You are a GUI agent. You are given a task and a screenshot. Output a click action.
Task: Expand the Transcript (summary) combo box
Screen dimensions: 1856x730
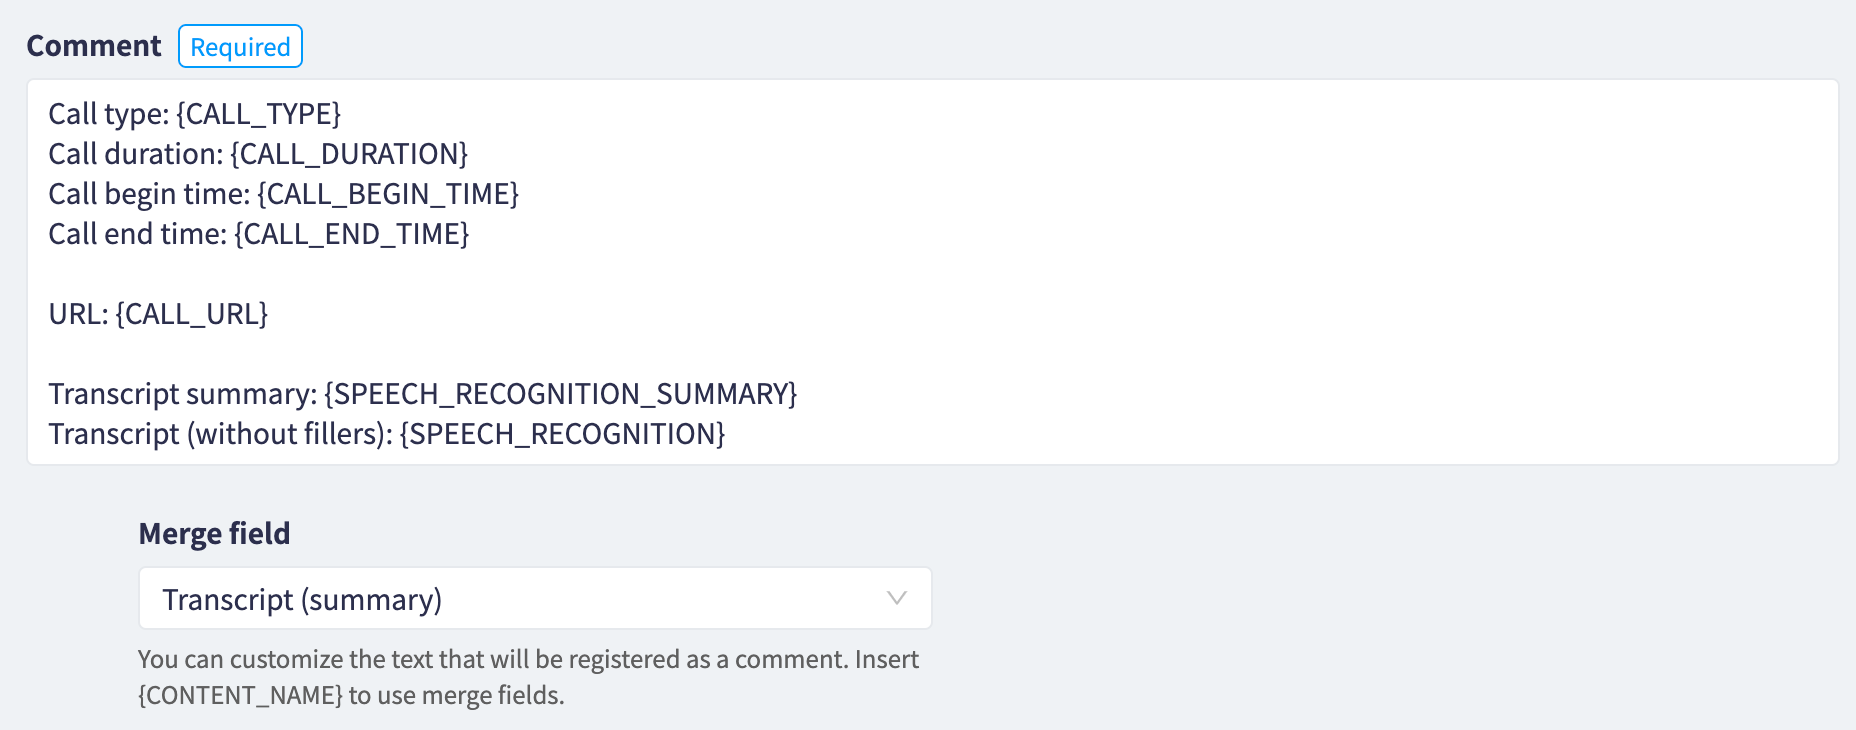click(x=534, y=598)
